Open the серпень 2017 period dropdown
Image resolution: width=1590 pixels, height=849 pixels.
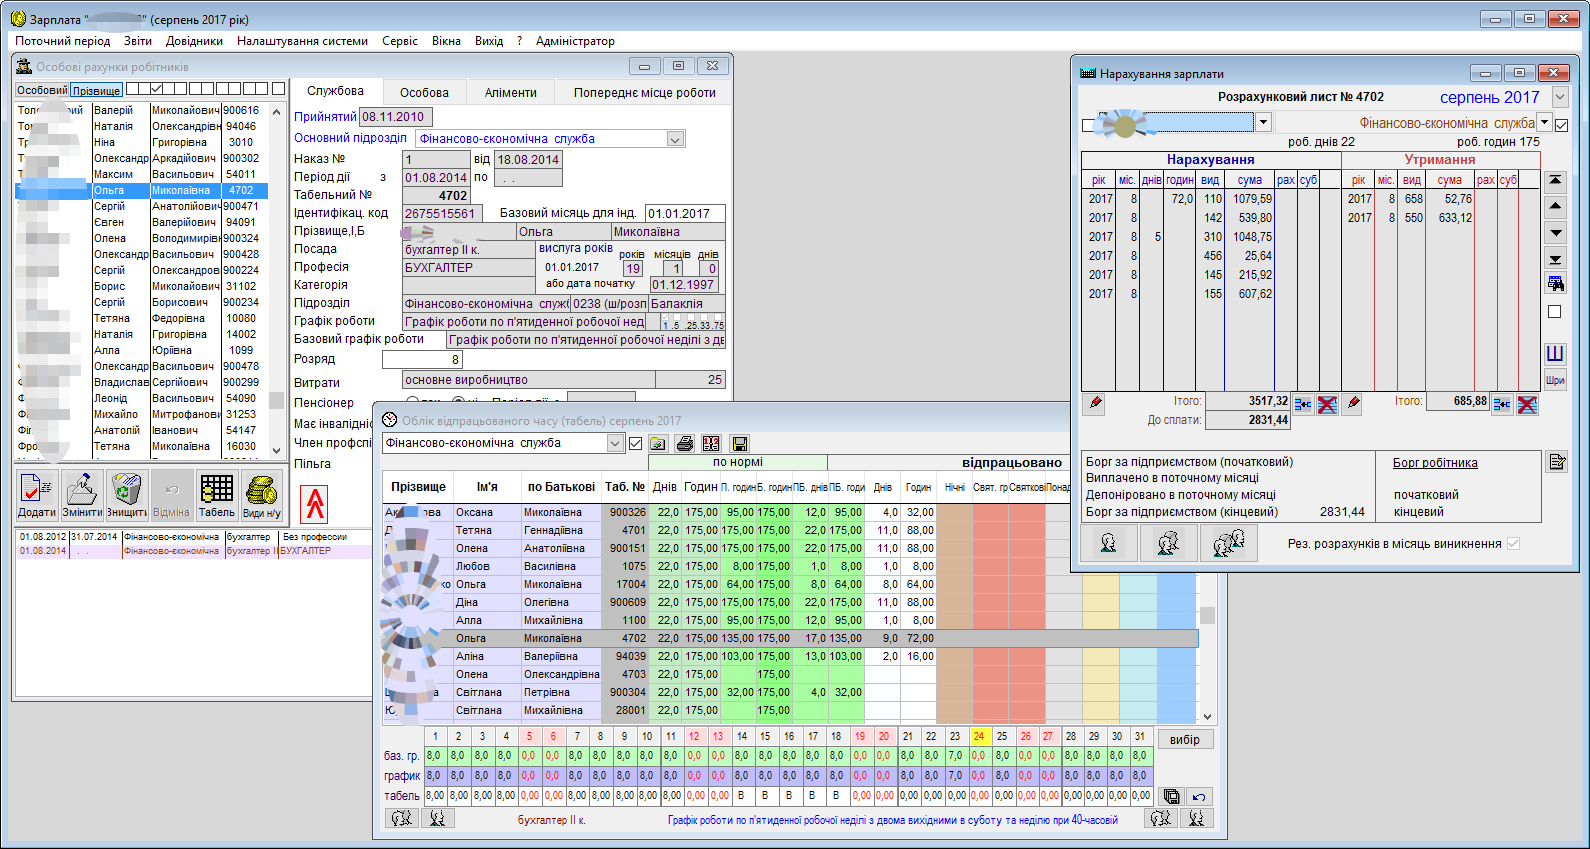coord(1560,97)
